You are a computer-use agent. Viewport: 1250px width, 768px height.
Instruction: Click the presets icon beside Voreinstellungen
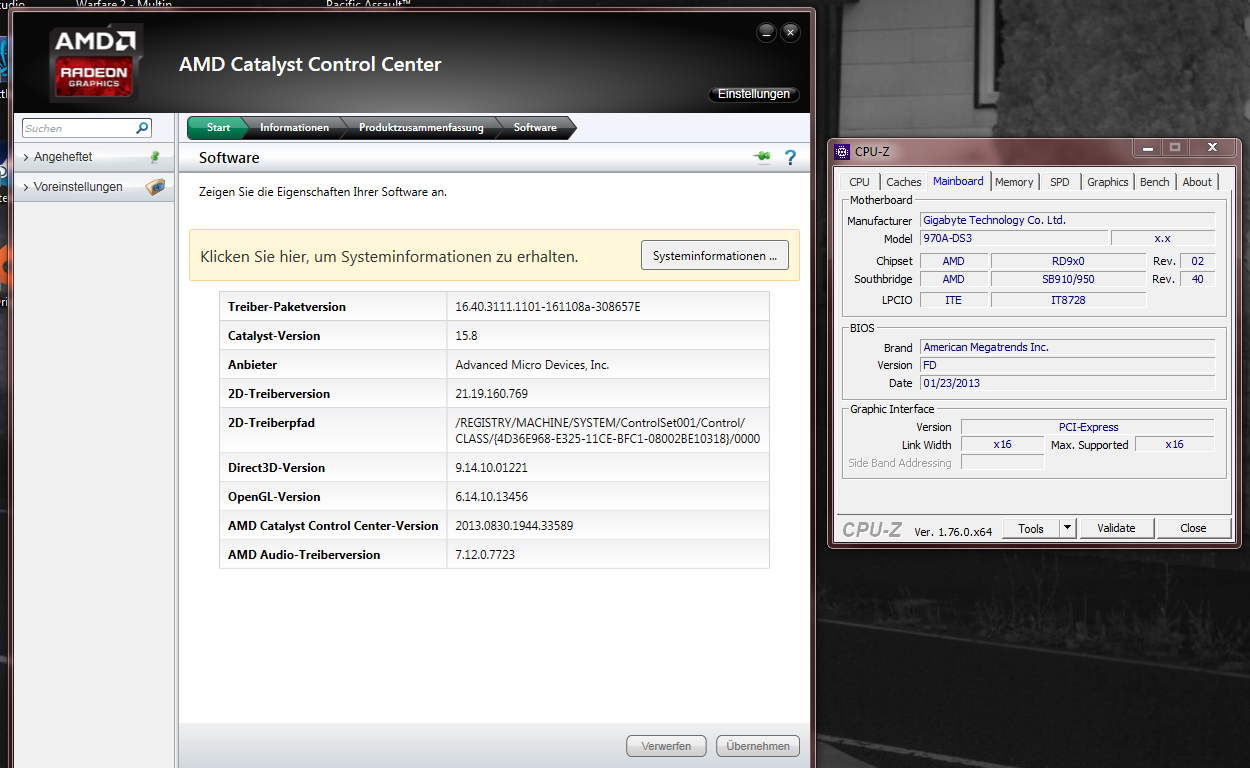point(155,187)
